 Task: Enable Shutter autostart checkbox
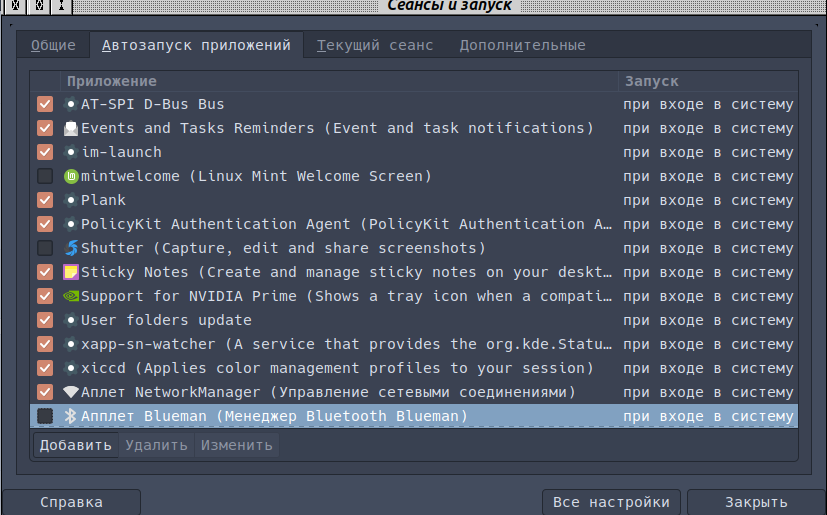point(45,248)
